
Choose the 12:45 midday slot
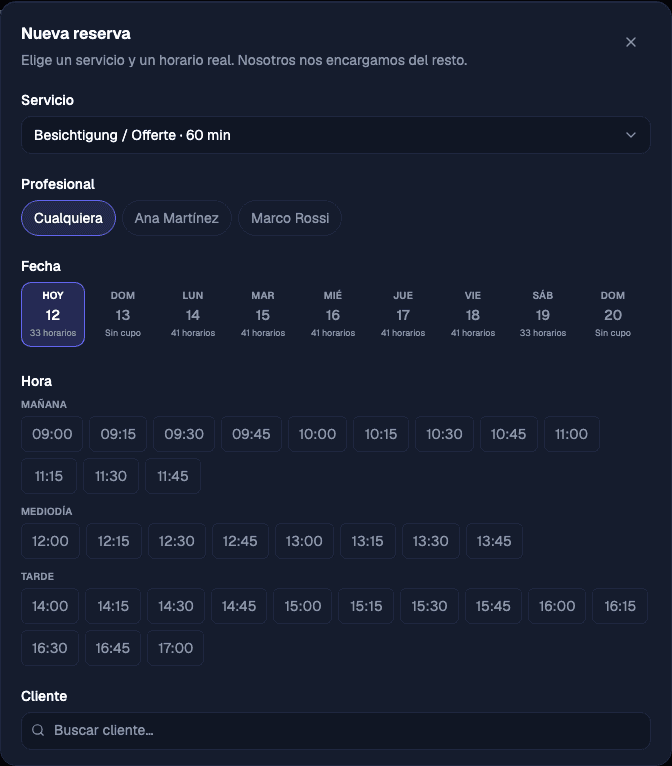click(x=240, y=541)
